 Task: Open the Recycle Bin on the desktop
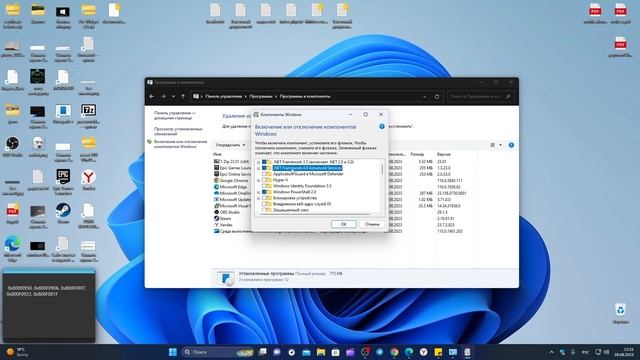620,313
